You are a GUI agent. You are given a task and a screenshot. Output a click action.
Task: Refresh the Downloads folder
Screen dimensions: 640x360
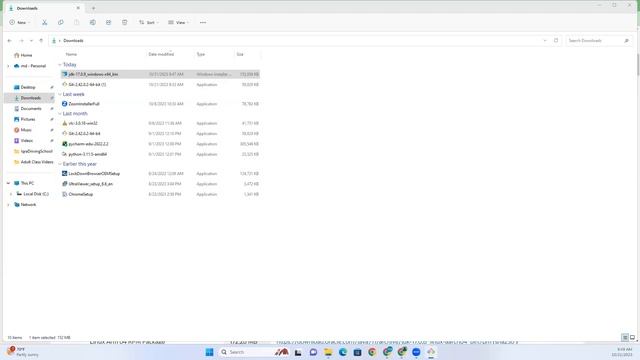pos(556,40)
